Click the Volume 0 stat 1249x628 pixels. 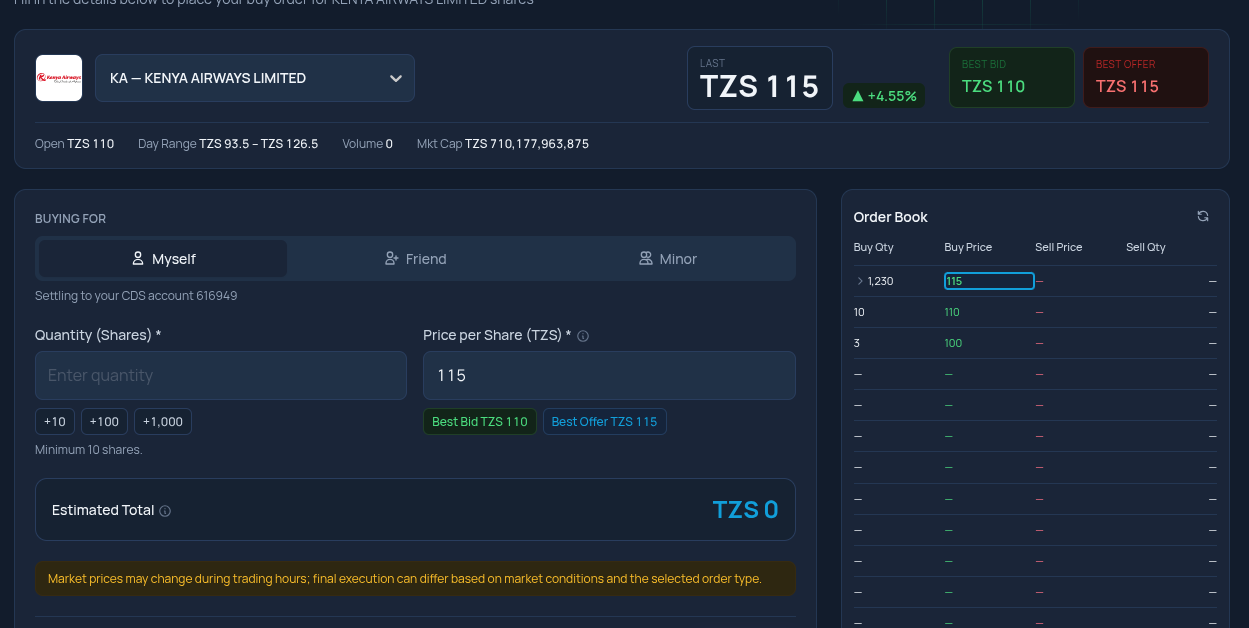(367, 144)
